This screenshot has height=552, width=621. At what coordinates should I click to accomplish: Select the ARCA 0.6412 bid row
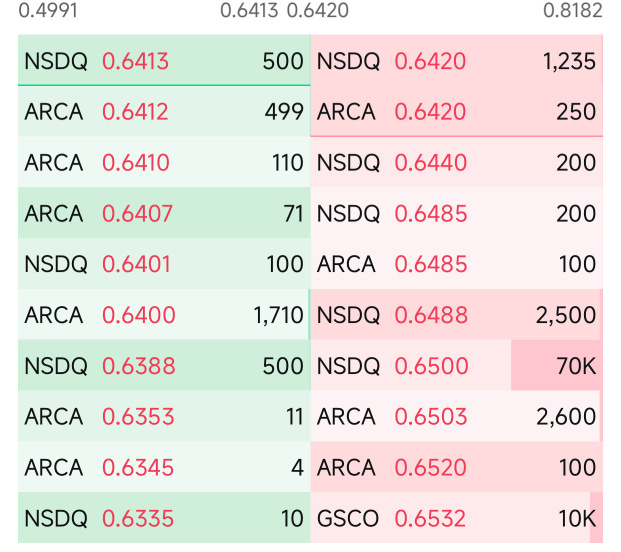click(164, 111)
